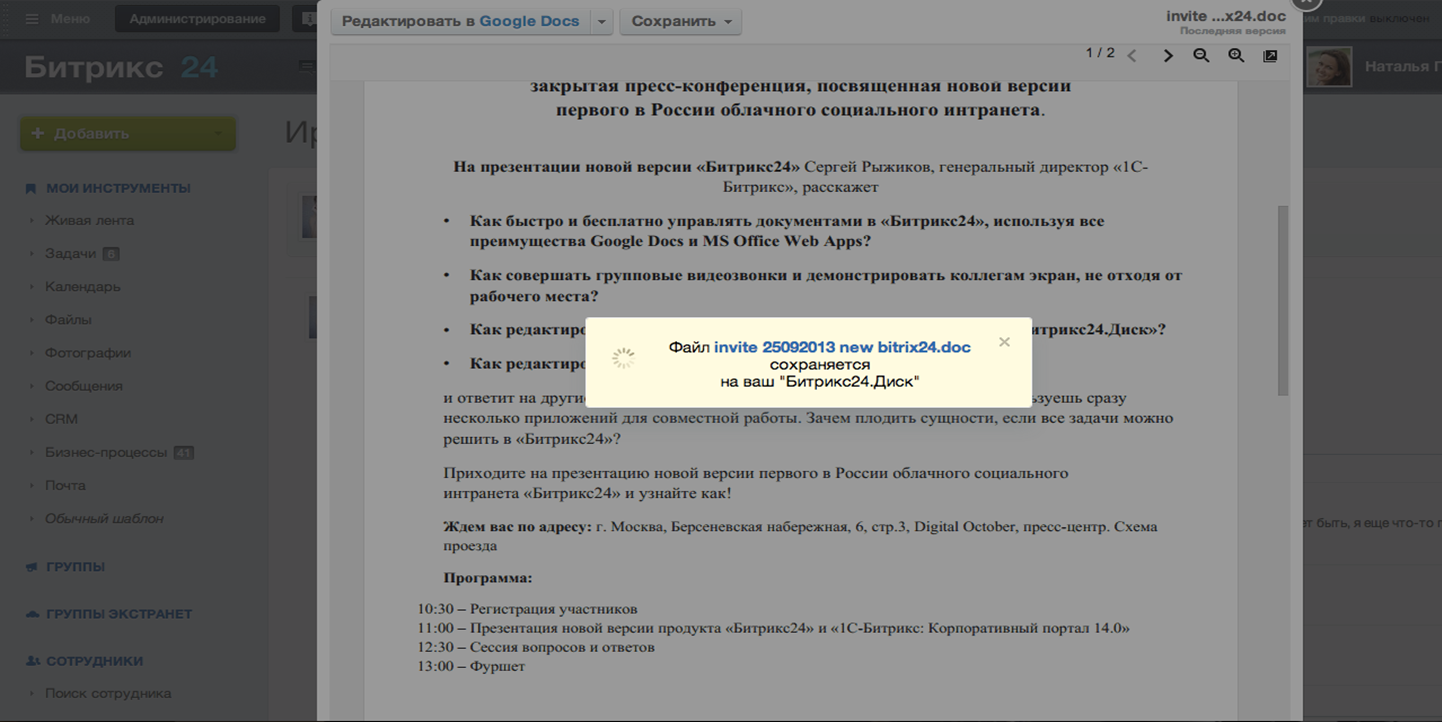Zoom in the document preview
The height and width of the screenshot is (722, 1442).
[x=1236, y=56]
